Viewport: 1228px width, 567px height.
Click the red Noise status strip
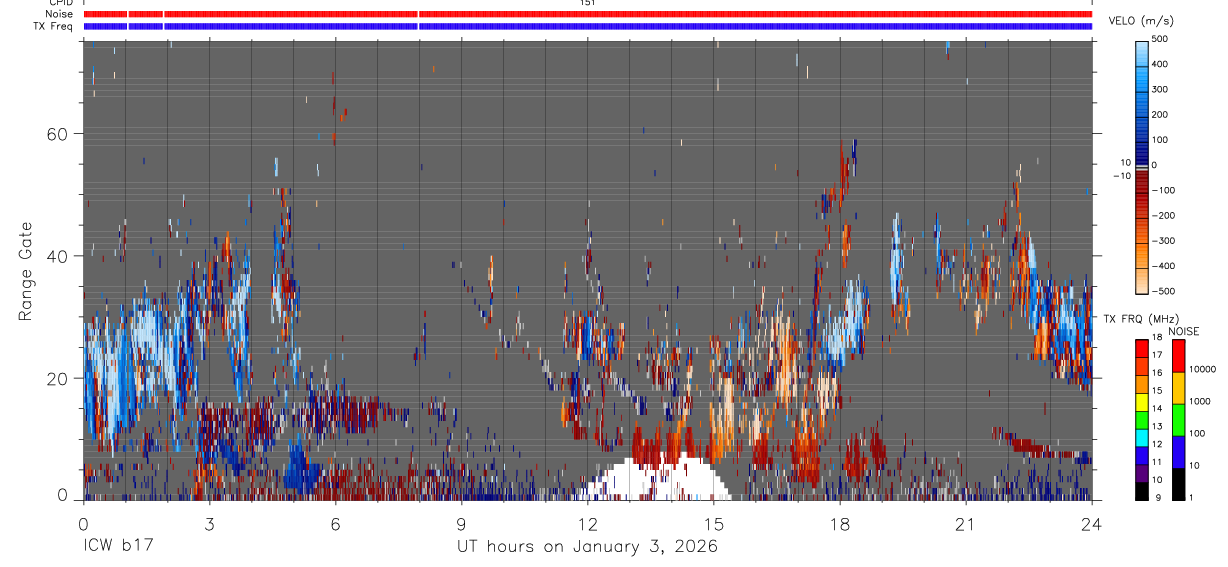(x=588, y=14)
